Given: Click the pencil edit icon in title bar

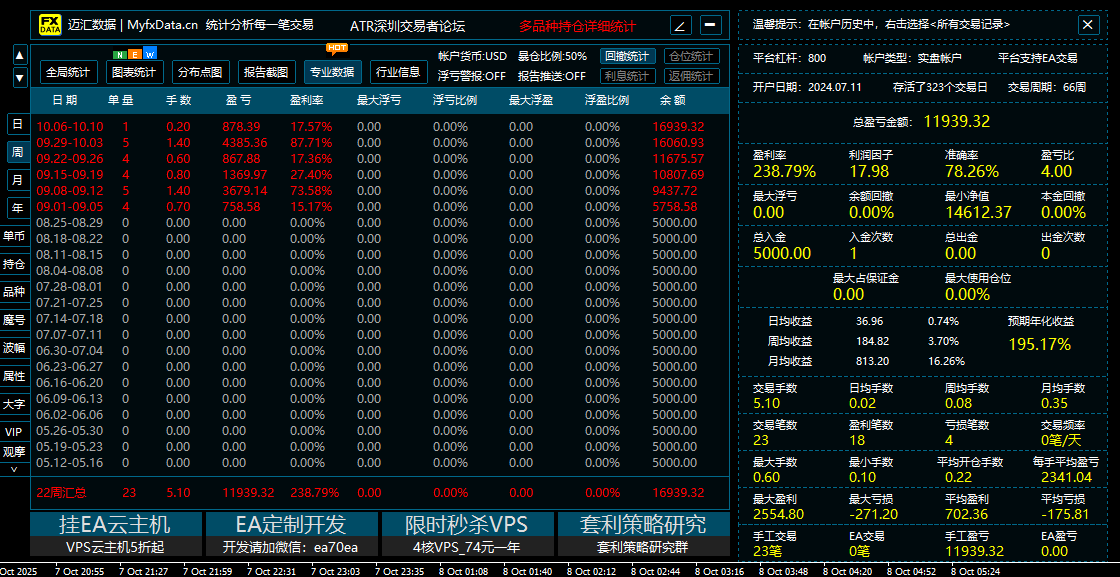Looking at the screenshot, I should [681, 26].
